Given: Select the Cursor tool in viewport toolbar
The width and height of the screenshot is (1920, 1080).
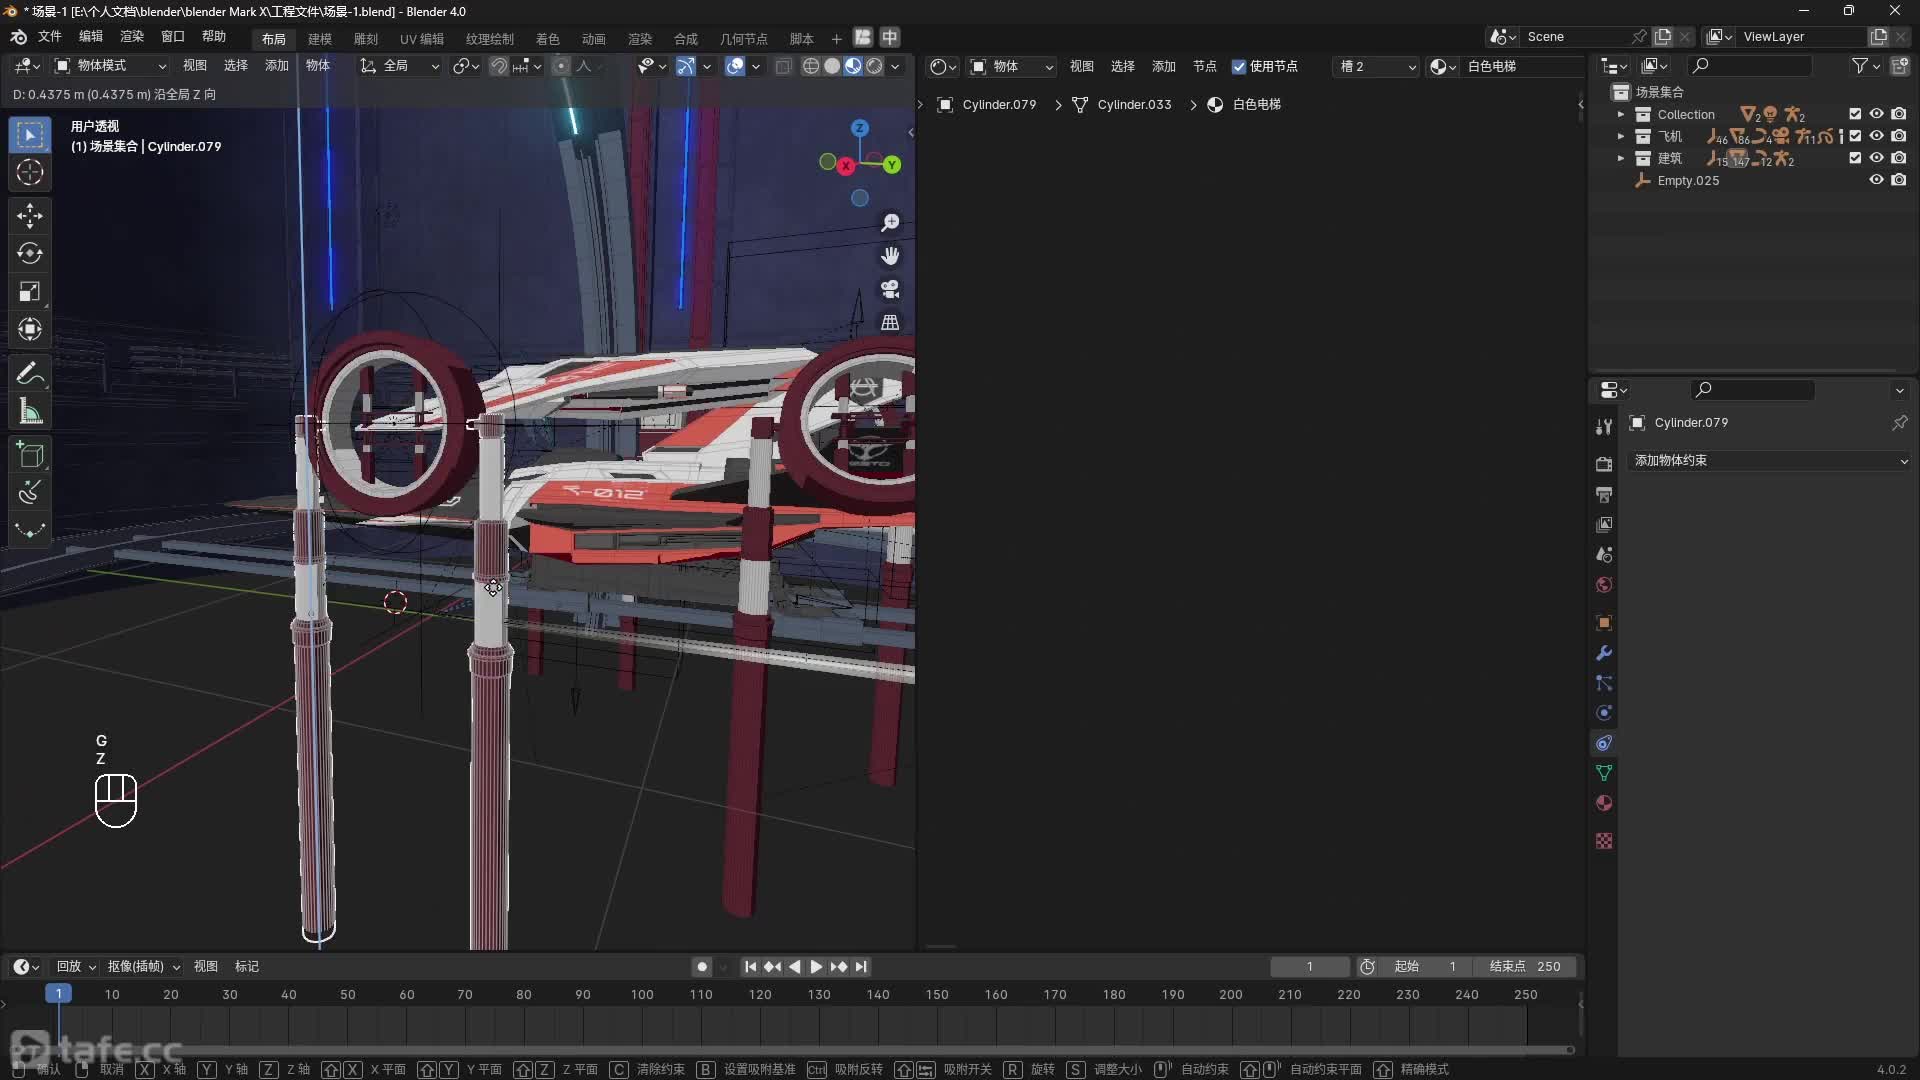Looking at the screenshot, I should pos(30,172).
